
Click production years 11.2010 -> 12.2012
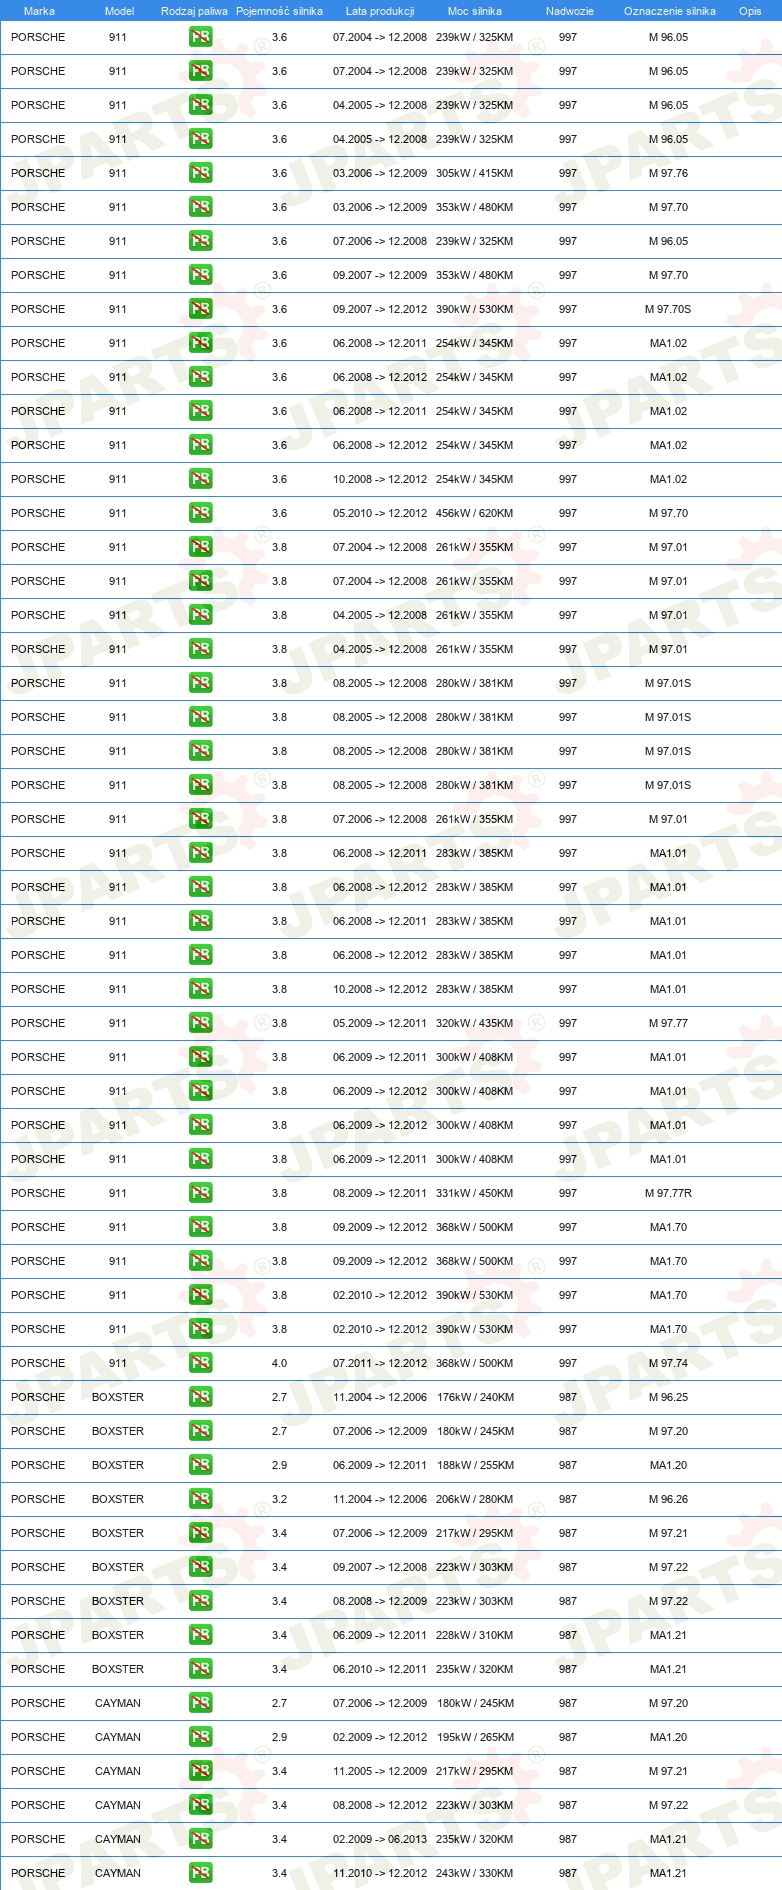coord(380,1873)
